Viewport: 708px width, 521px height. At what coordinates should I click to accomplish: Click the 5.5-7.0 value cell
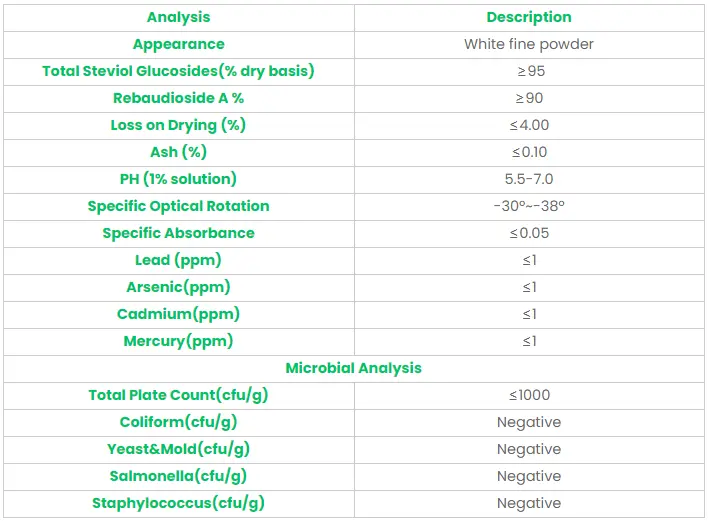pos(529,179)
